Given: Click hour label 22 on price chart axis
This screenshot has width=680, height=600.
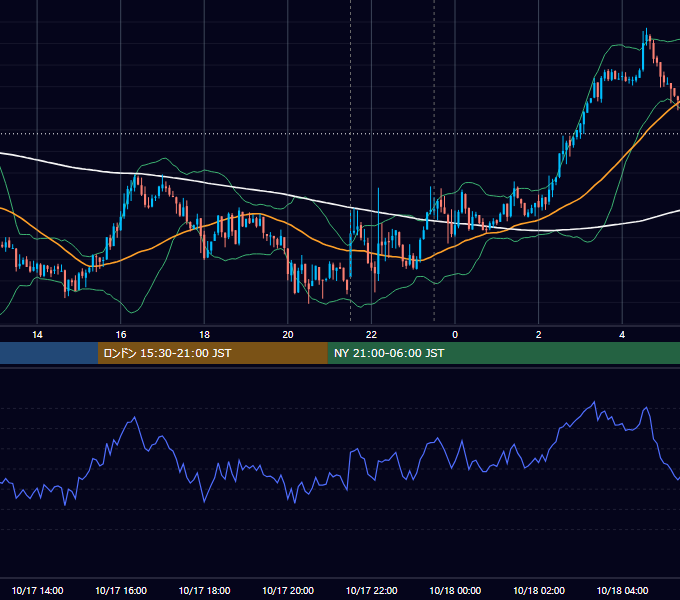Looking at the screenshot, I should pos(371,335).
